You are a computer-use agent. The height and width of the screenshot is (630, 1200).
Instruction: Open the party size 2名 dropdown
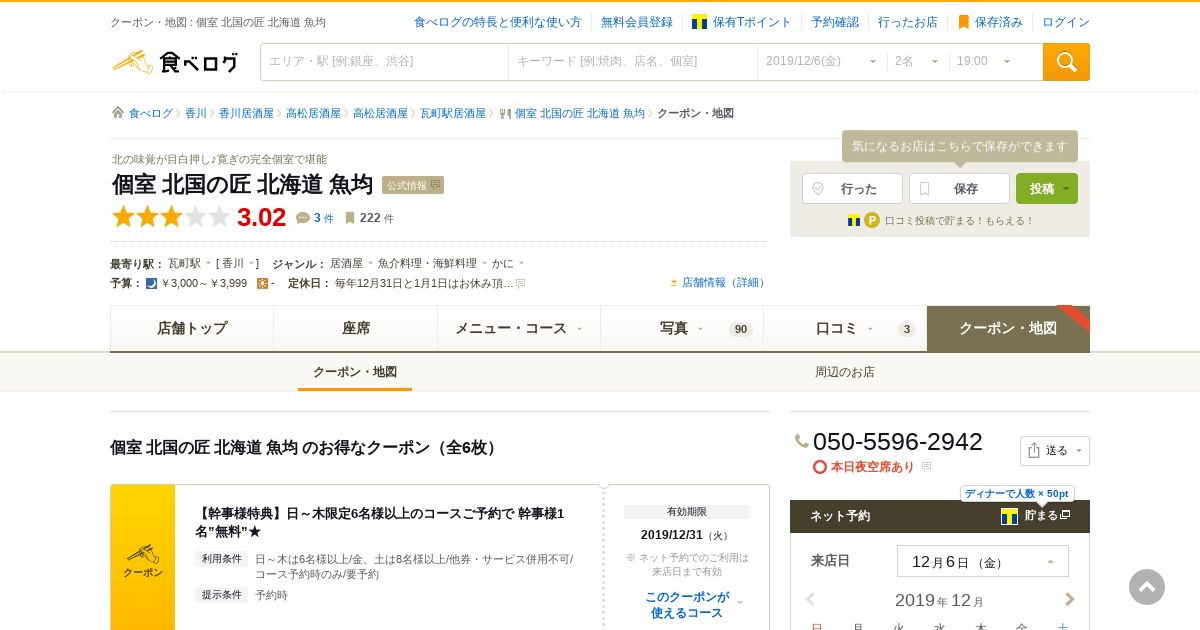[x=917, y=62]
